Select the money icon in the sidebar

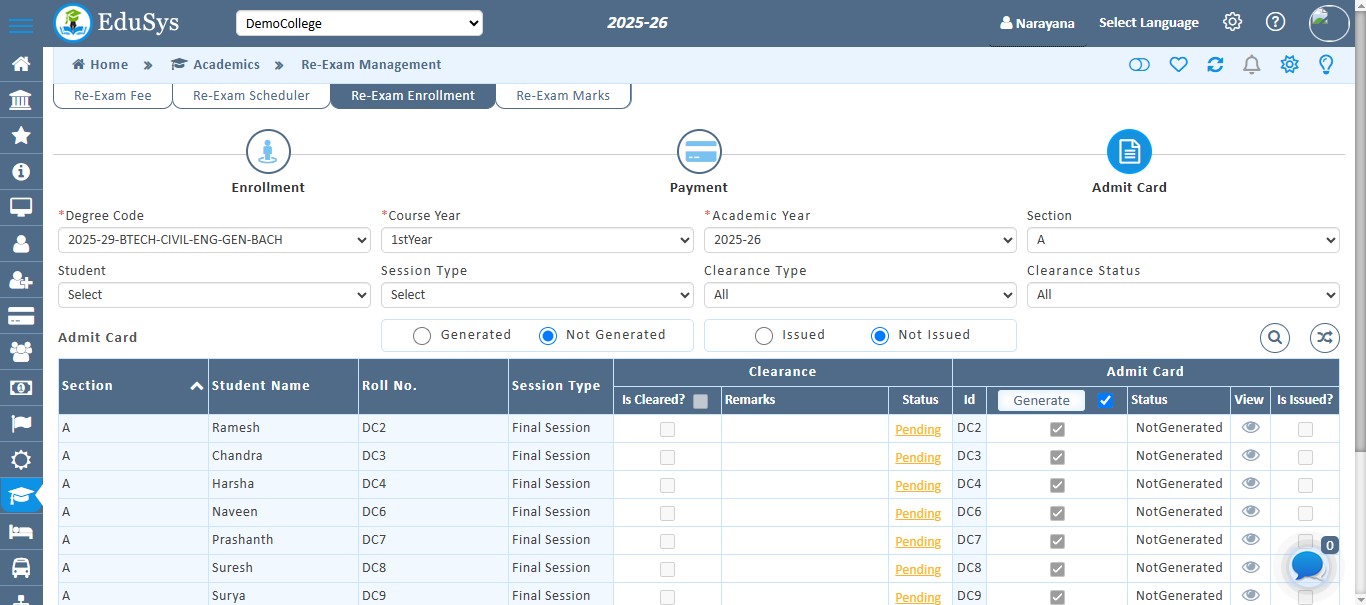(21, 388)
